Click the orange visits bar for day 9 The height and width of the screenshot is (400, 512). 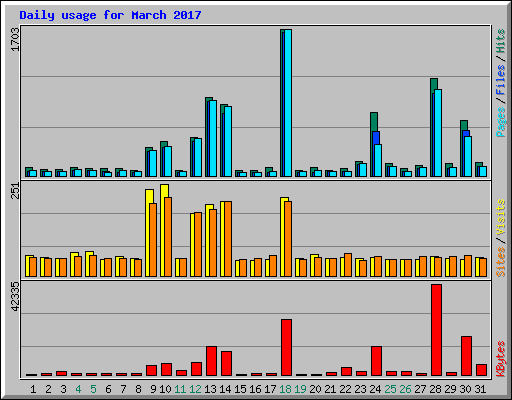[153, 240]
